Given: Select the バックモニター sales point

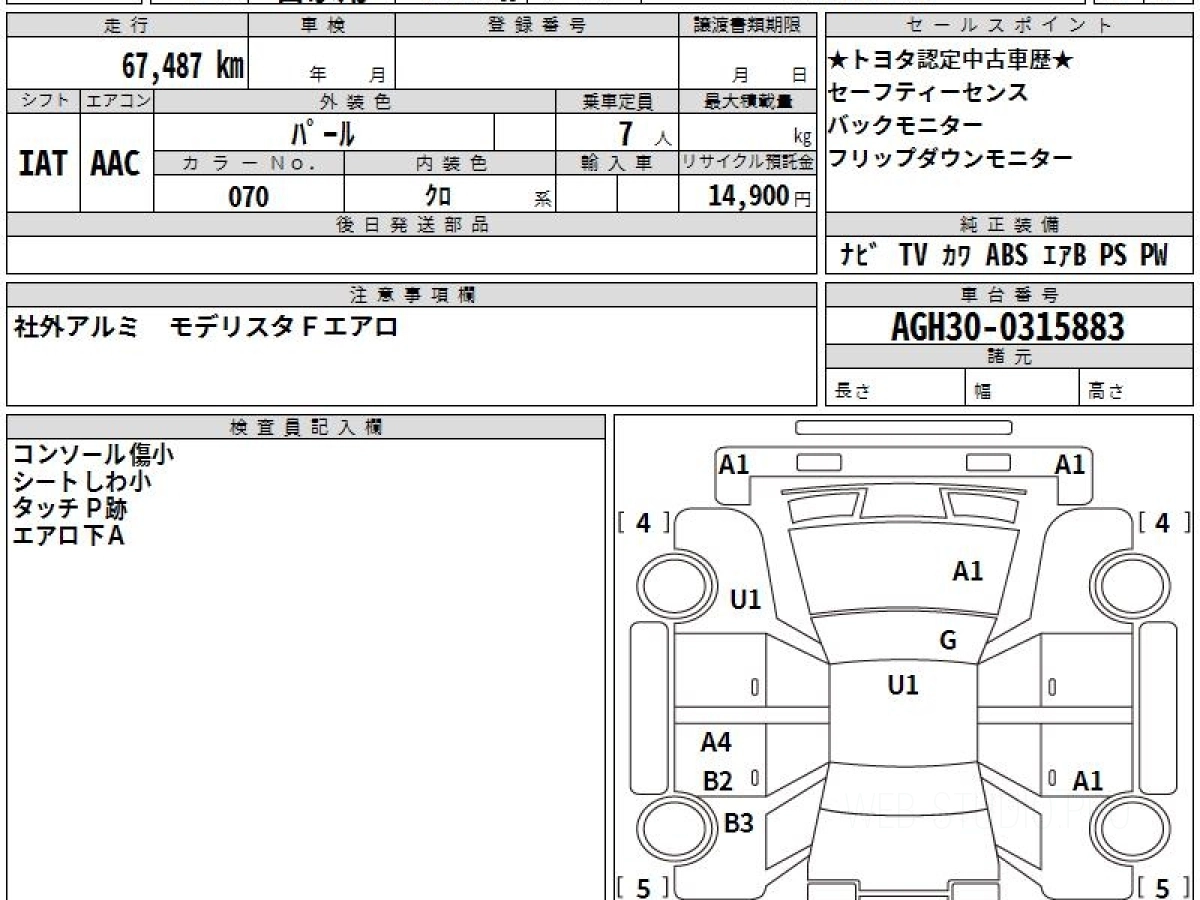Looking at the screenshot, I should click(906, 126).
